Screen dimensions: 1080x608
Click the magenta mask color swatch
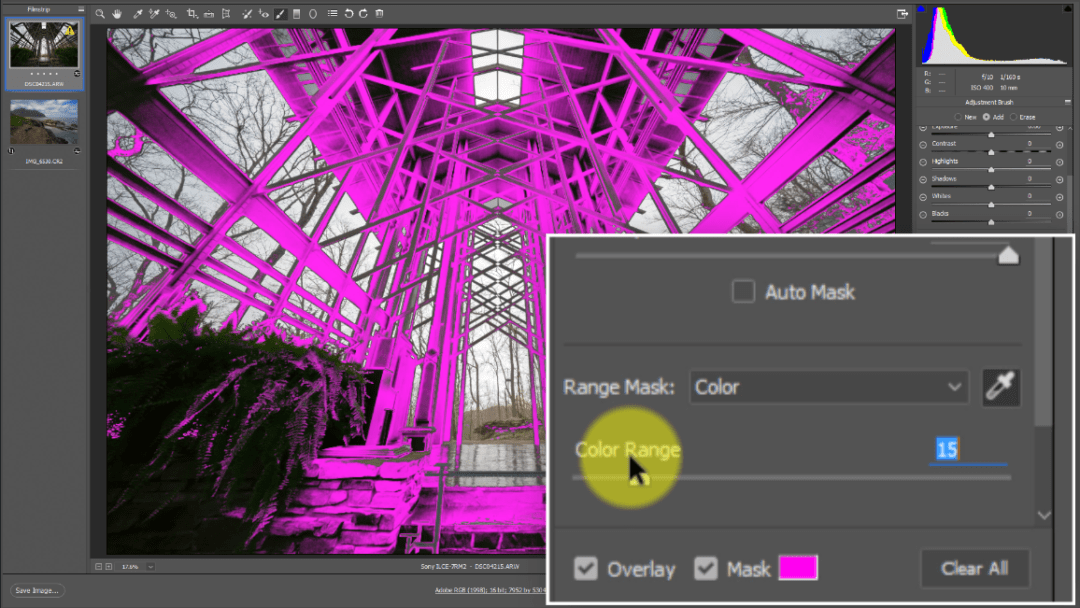(797, 567)
